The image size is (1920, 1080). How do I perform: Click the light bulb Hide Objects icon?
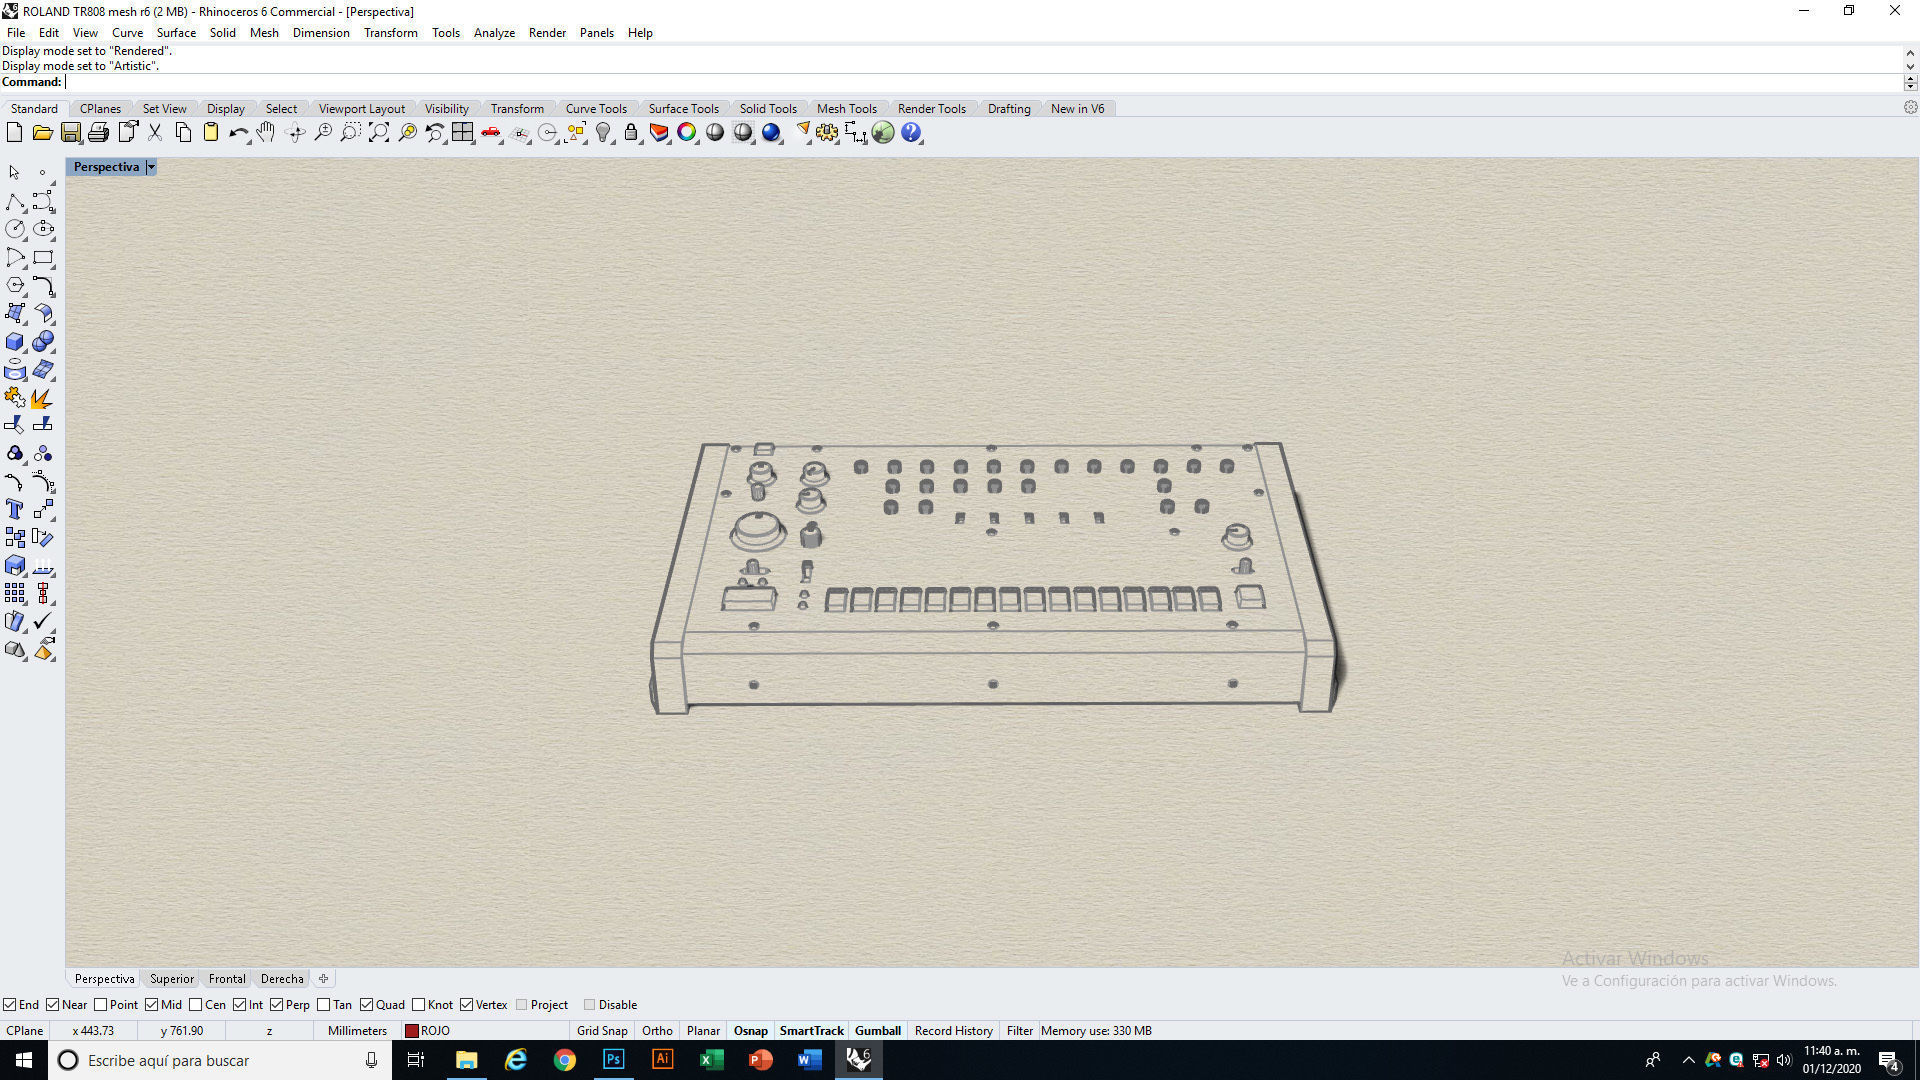coord(603,132)
